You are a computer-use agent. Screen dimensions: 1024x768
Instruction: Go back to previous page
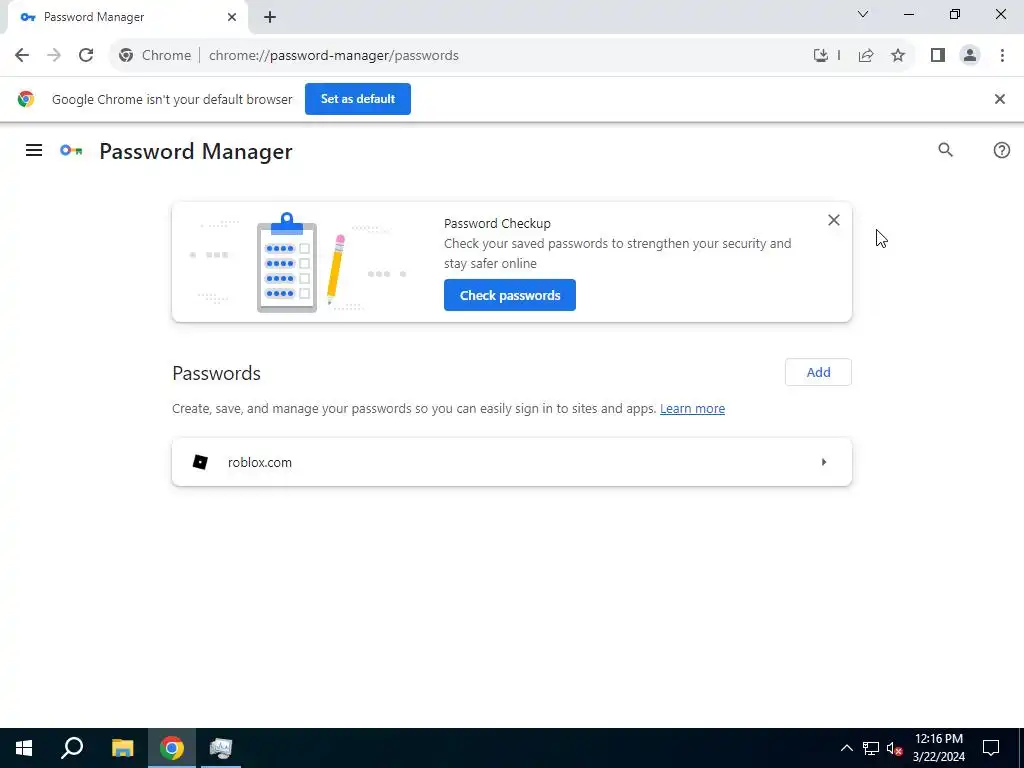[x=22, y=56]
